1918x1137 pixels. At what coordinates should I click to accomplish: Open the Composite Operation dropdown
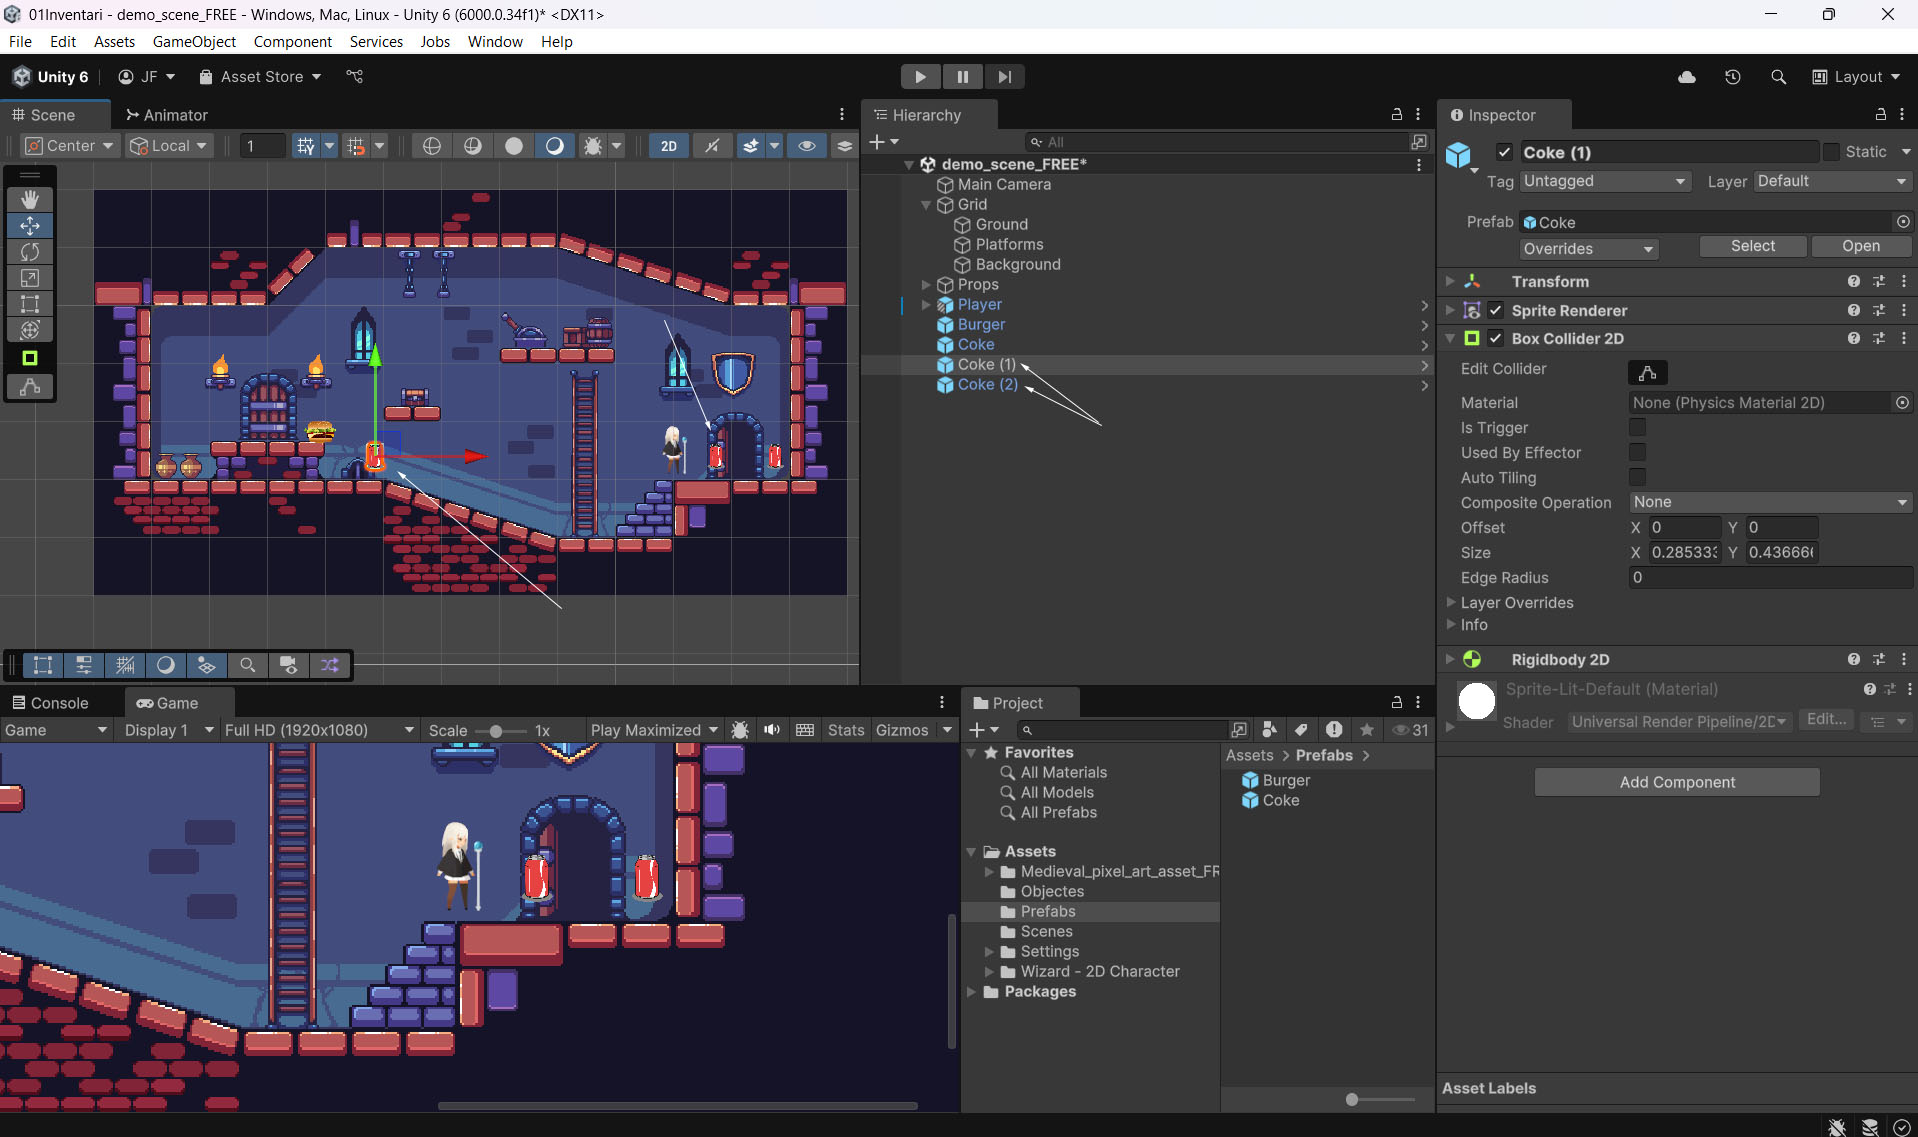pos(1769,502)
